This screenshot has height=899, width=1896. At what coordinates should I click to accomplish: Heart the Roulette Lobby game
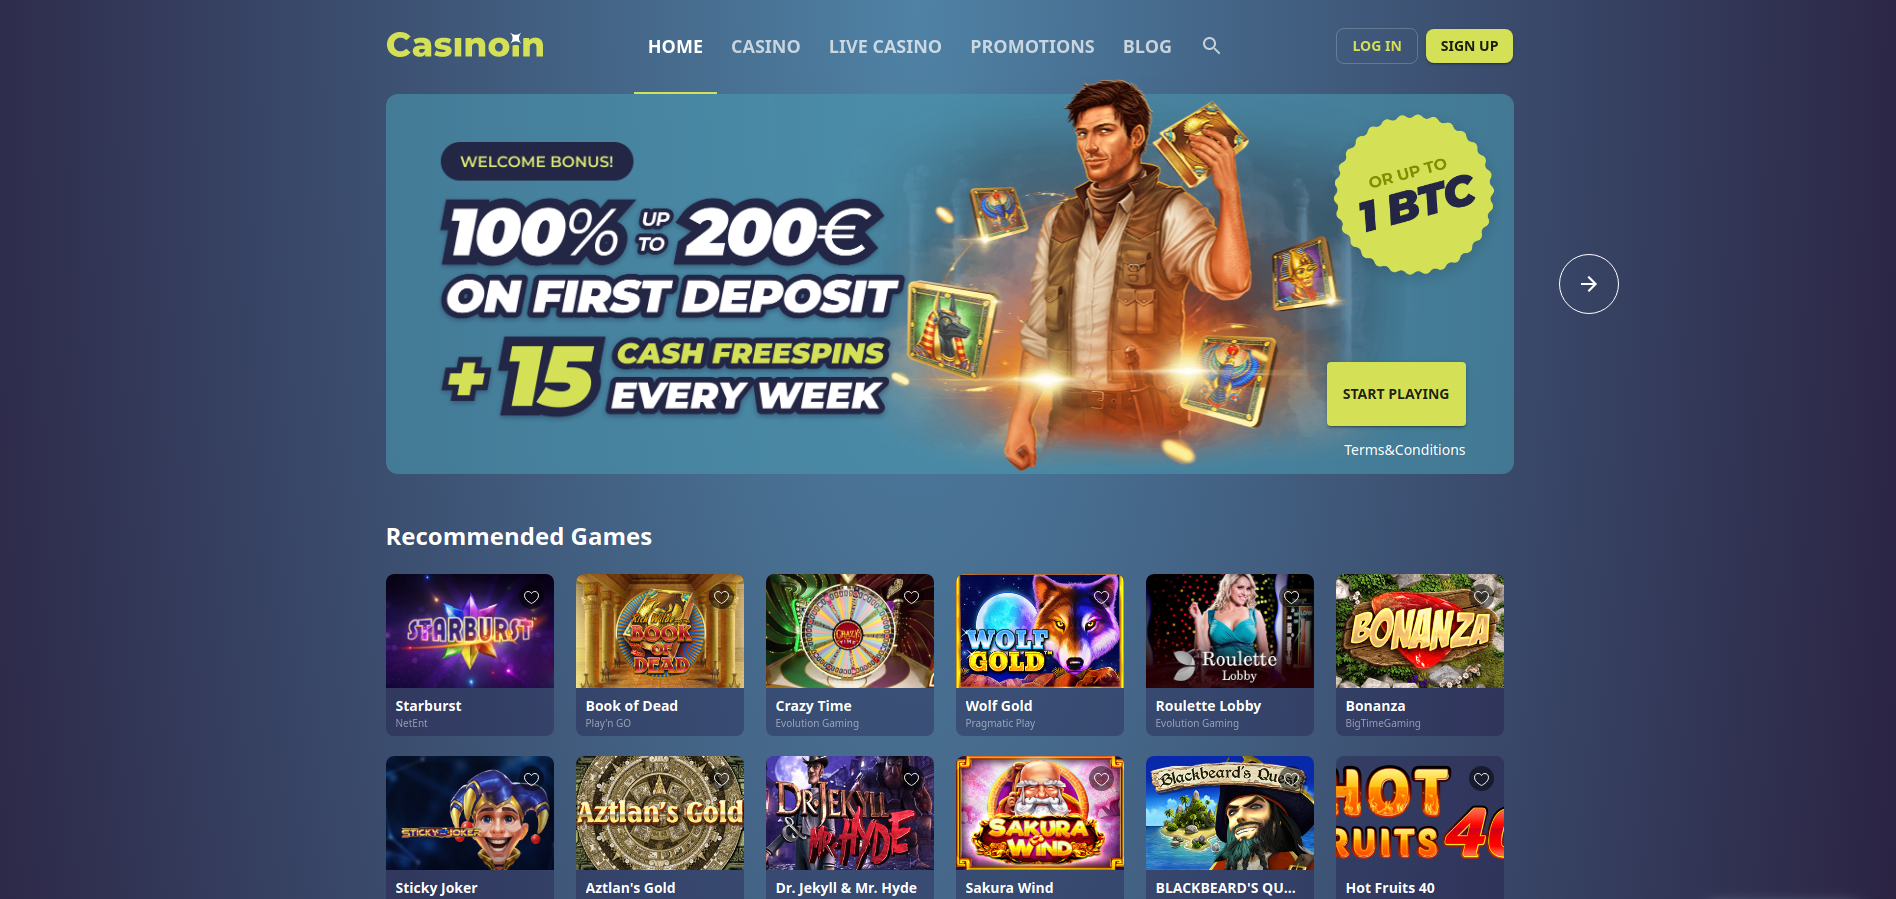coord(1291,597)
